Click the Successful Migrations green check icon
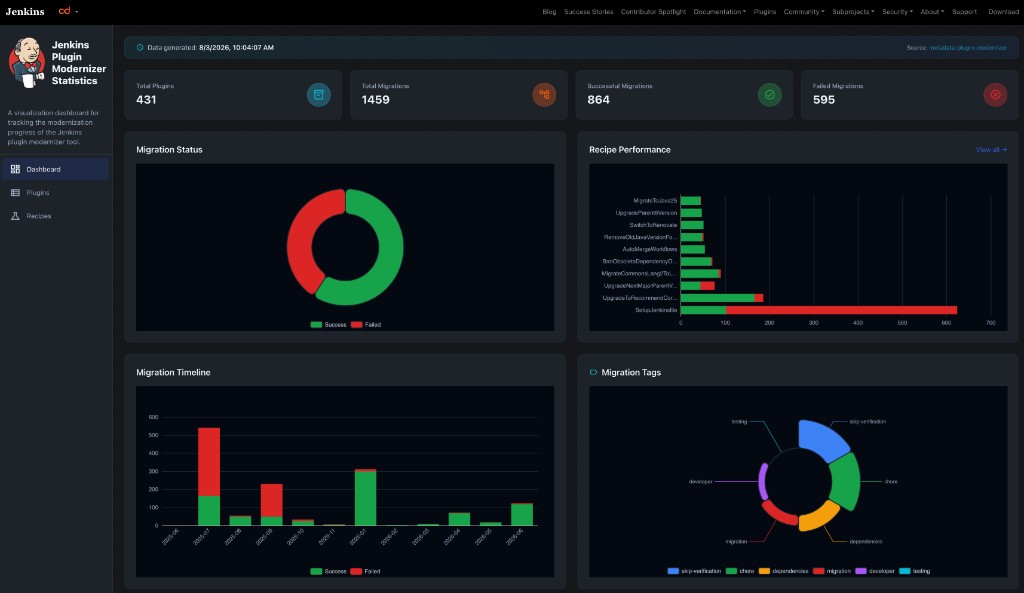The image size is (1024, 593). [770, 95]
